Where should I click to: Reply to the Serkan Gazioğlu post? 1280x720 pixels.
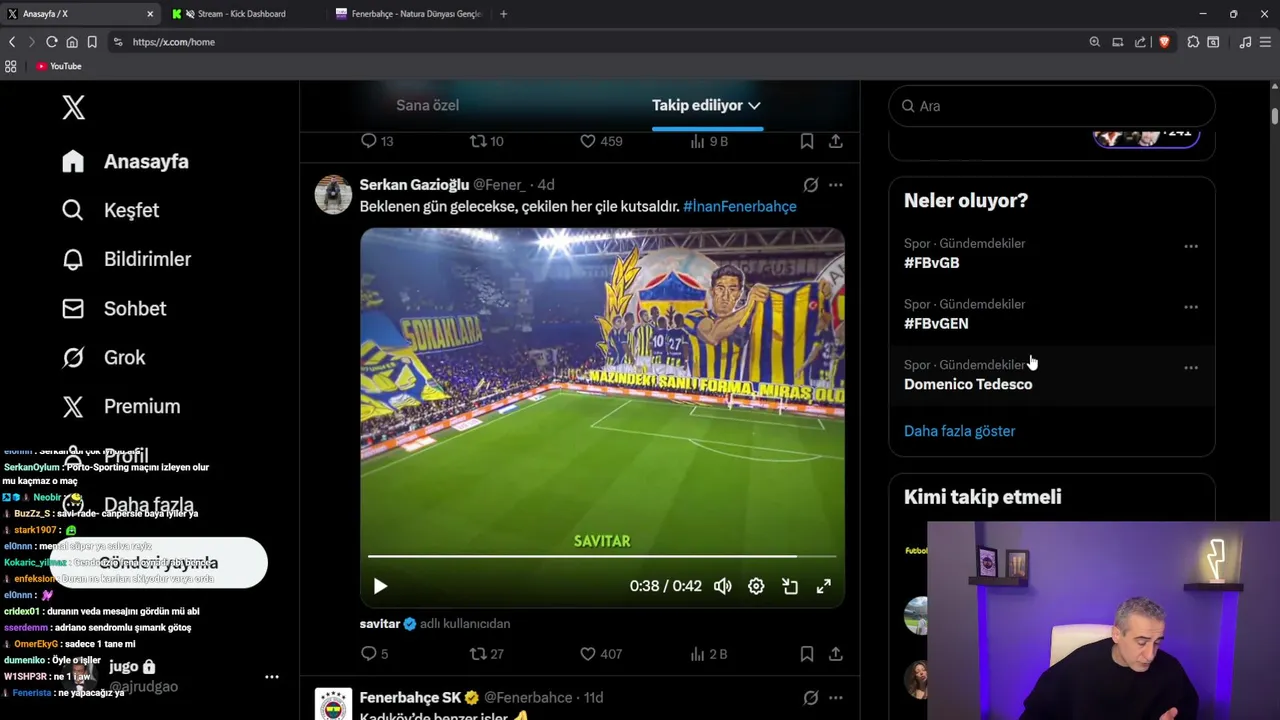[x=374, y=654]
